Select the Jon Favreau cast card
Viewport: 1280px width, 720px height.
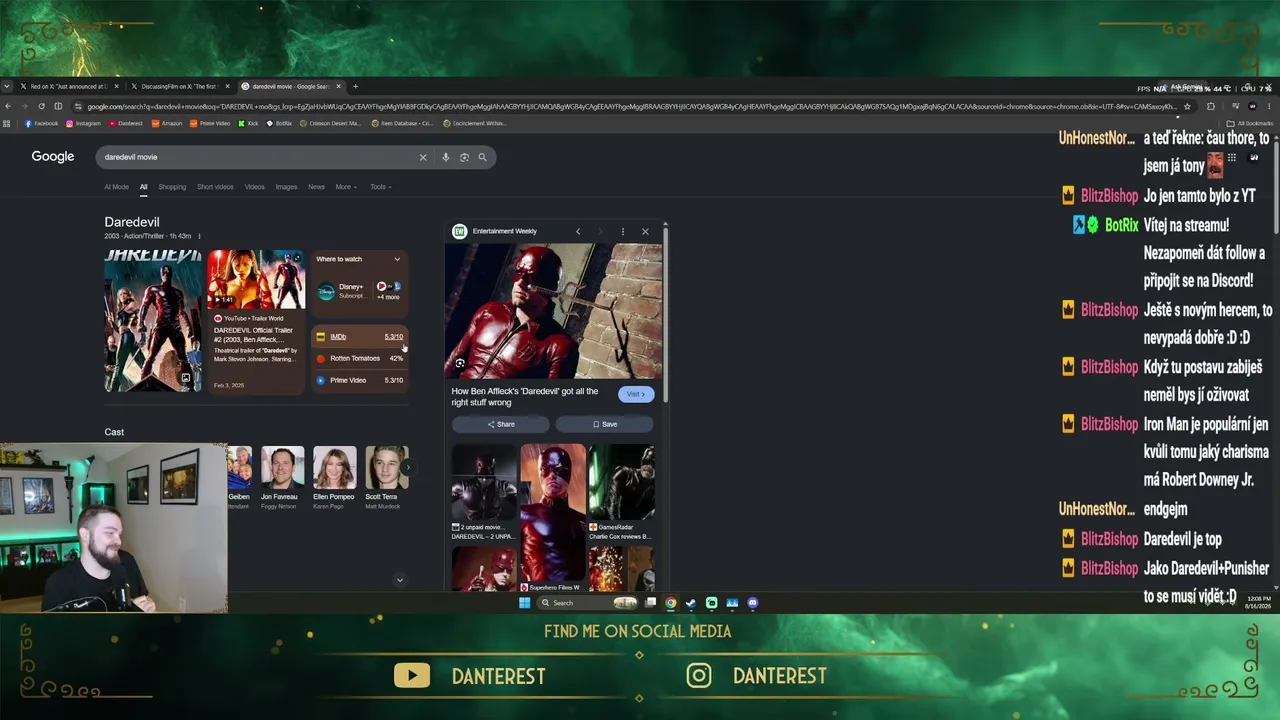282,479
